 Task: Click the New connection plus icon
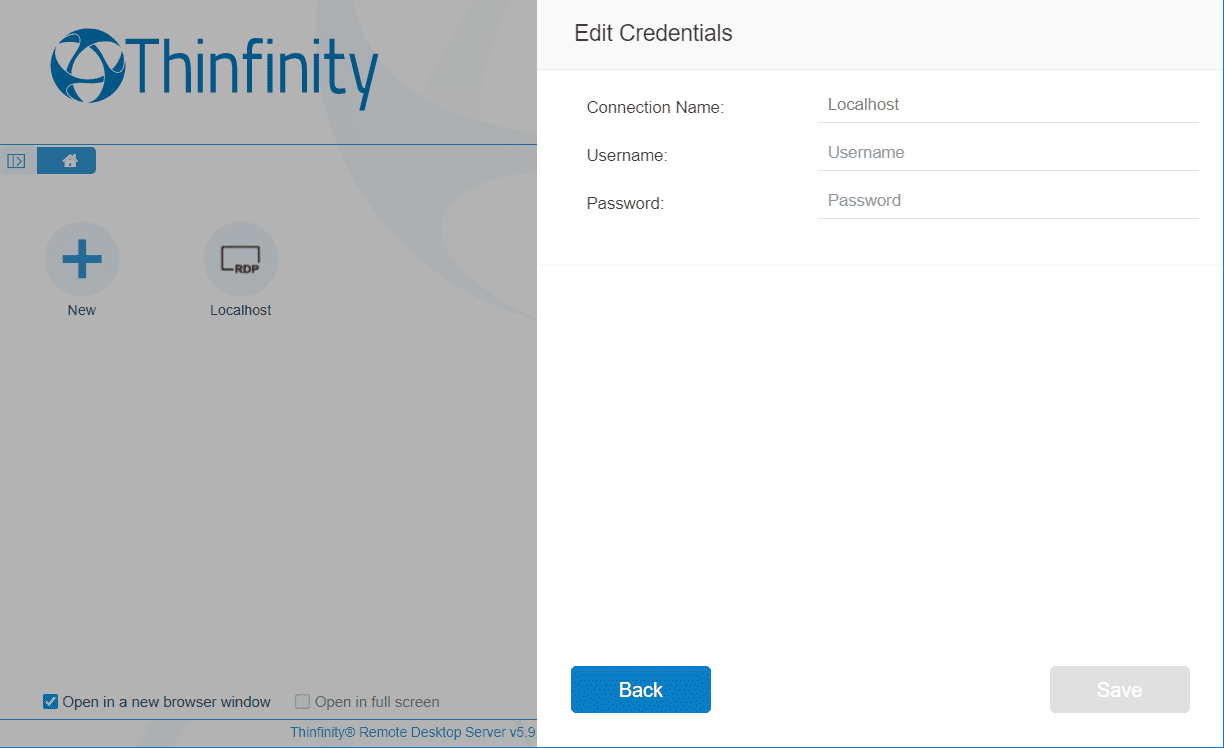82,259
